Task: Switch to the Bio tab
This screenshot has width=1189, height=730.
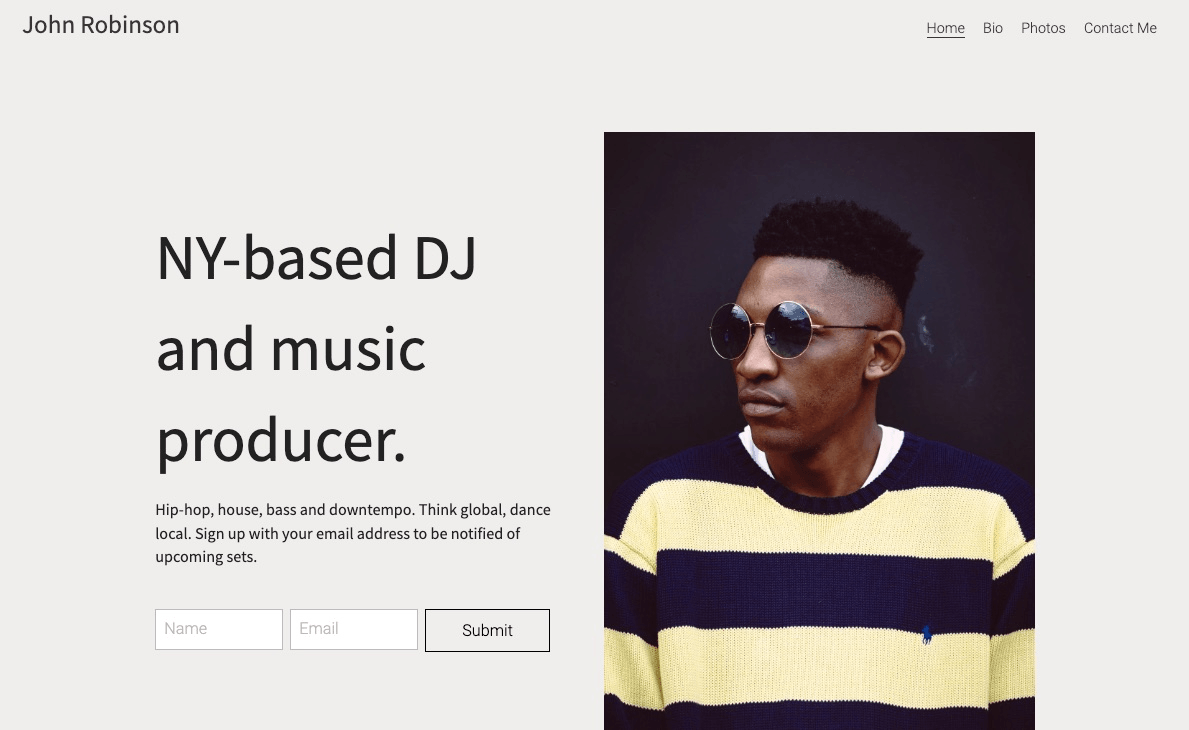Action: coord(992,28)
